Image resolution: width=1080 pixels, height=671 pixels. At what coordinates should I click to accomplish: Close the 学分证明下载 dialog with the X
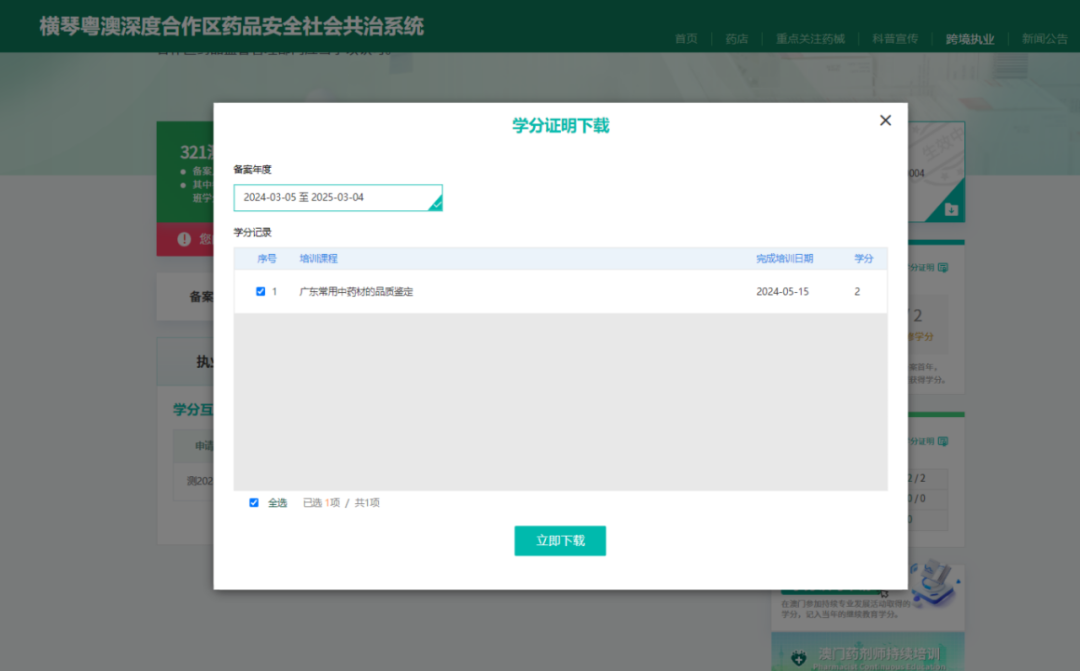pyautogui.click(x=885, y=120)
